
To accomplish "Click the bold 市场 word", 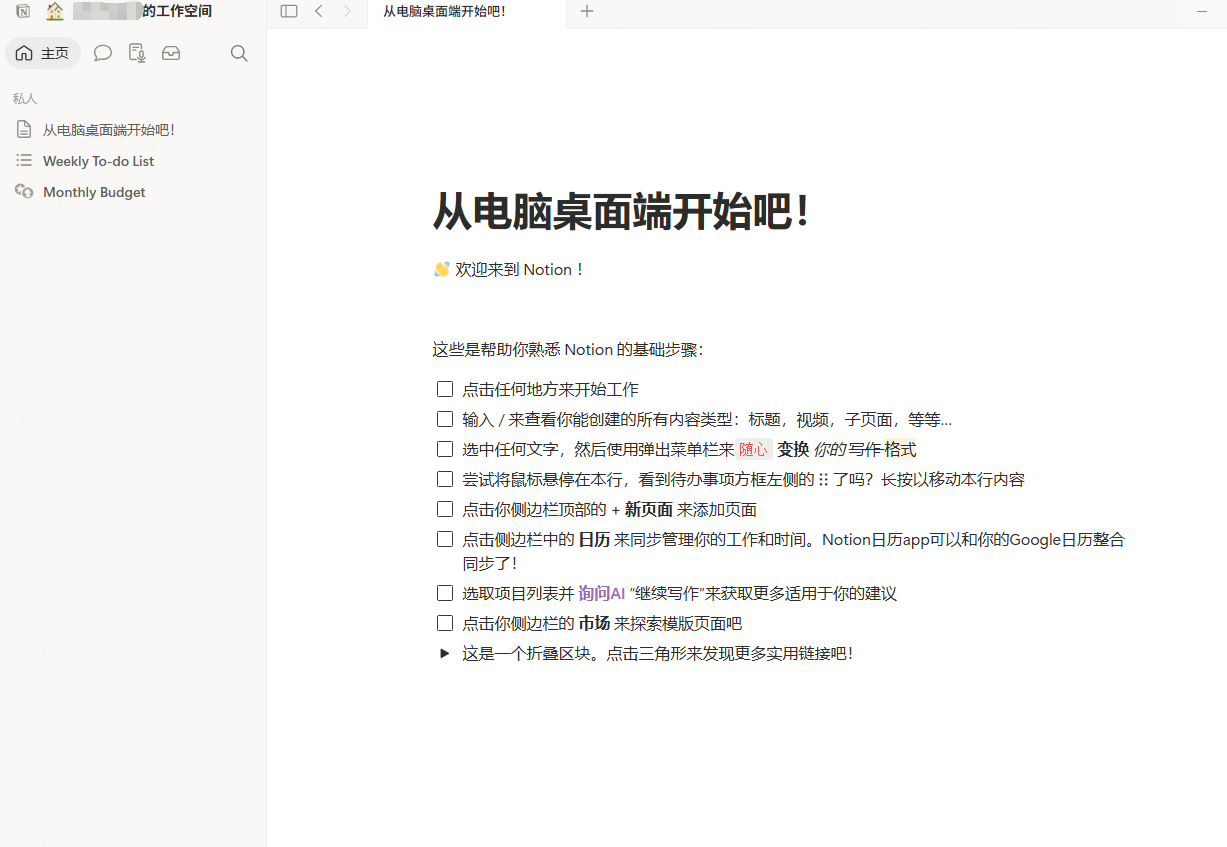I will (594, 623).
